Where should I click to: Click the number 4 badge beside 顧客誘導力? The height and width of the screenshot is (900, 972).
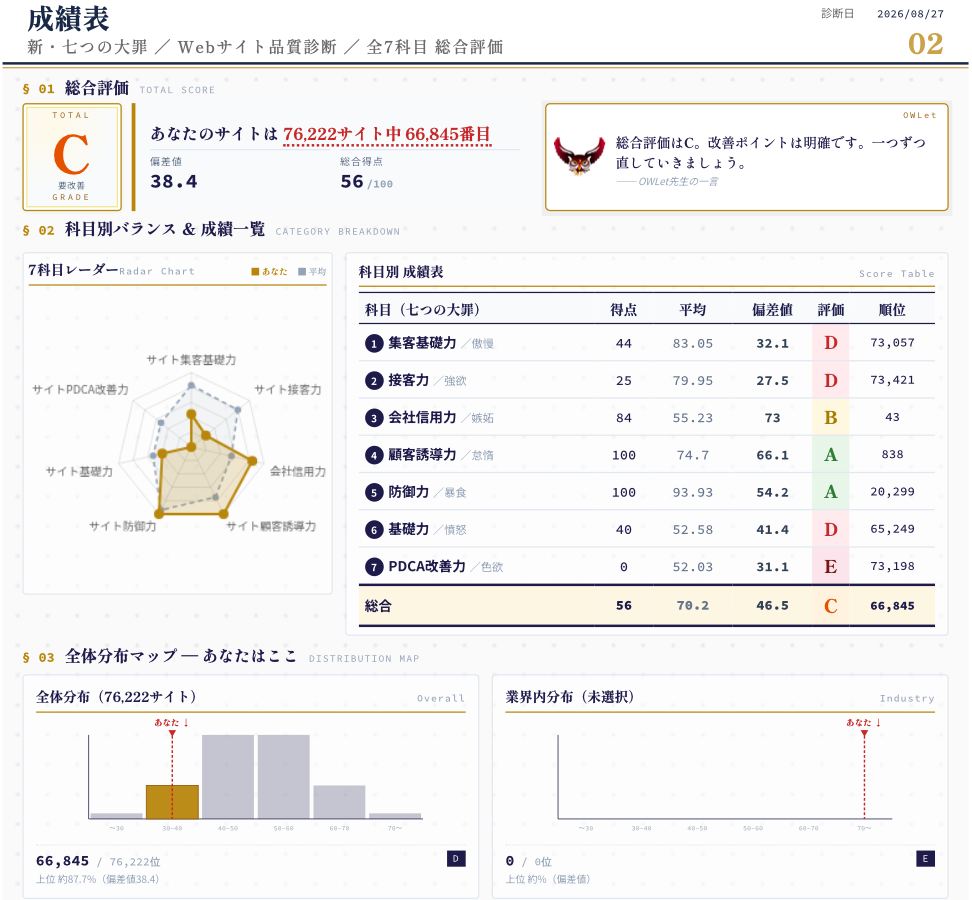pyautogui.click(x=374, y=456)
